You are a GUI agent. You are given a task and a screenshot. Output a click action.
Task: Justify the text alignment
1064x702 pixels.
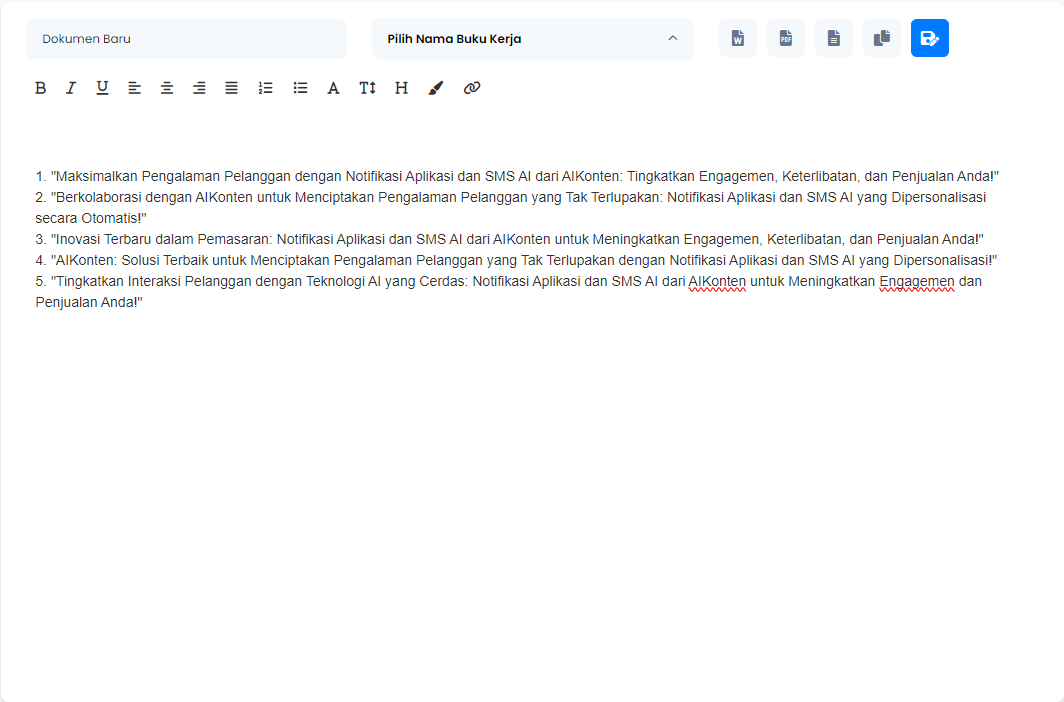231,88
